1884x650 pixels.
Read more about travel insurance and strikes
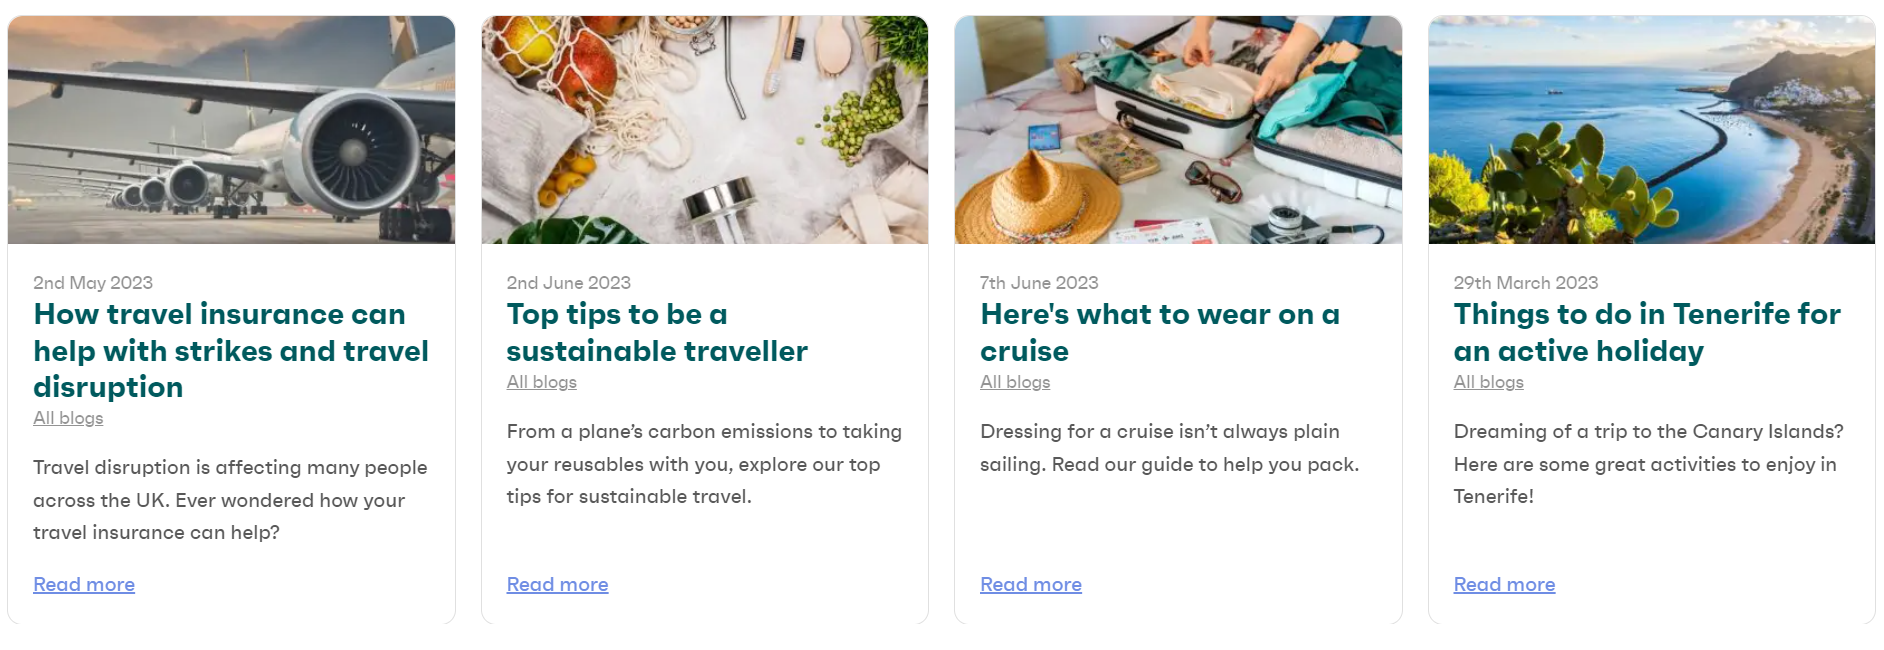(x=84, y=584)
